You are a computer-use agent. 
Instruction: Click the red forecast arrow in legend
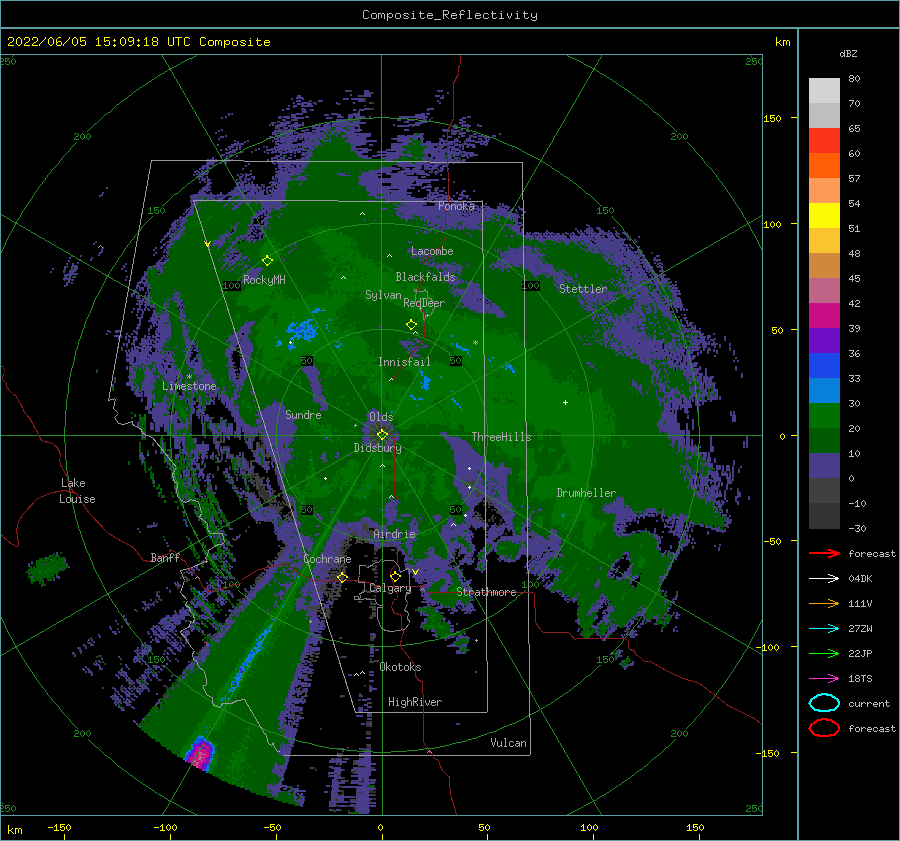(824, 553)
